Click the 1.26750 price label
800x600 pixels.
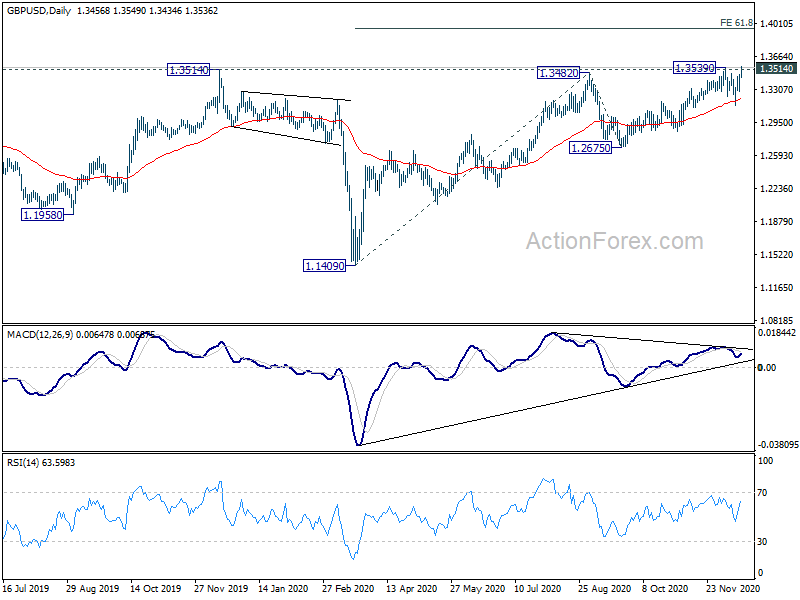click(x=590, y=148)
